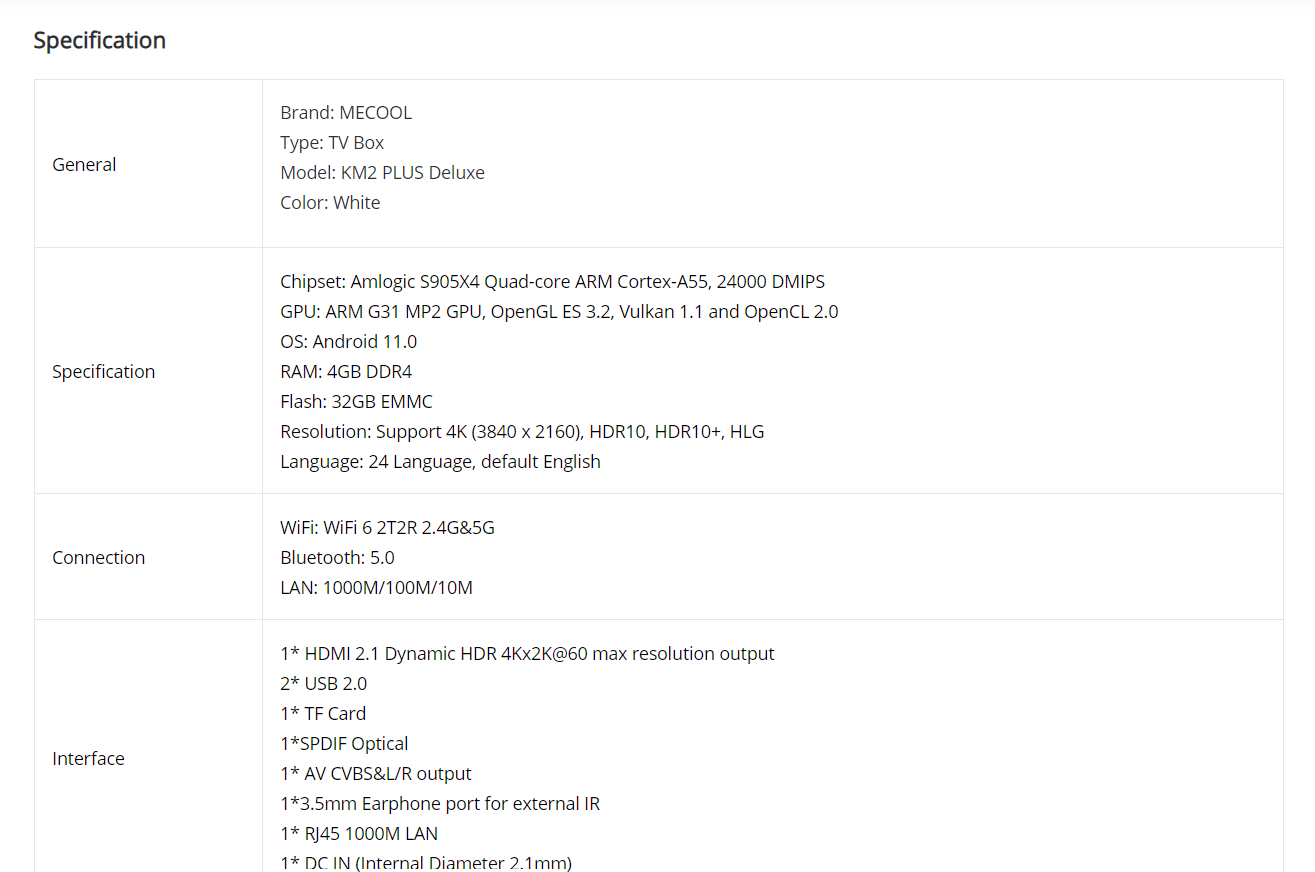Click the Specification row label cell
The width and height of the screenshot is (1315, 872).
(x=103, y=371)
